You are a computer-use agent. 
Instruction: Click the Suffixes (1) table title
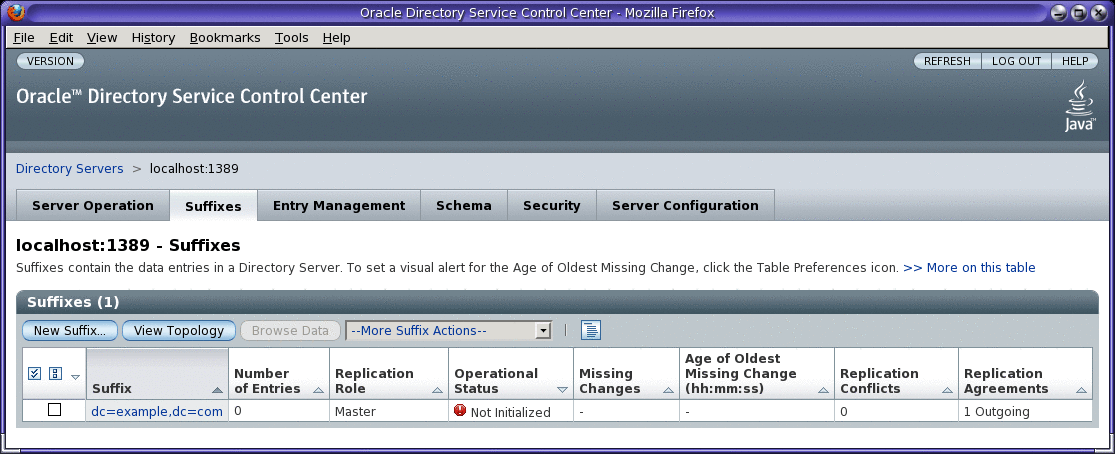pyautogui.click(x=73, y=302)
